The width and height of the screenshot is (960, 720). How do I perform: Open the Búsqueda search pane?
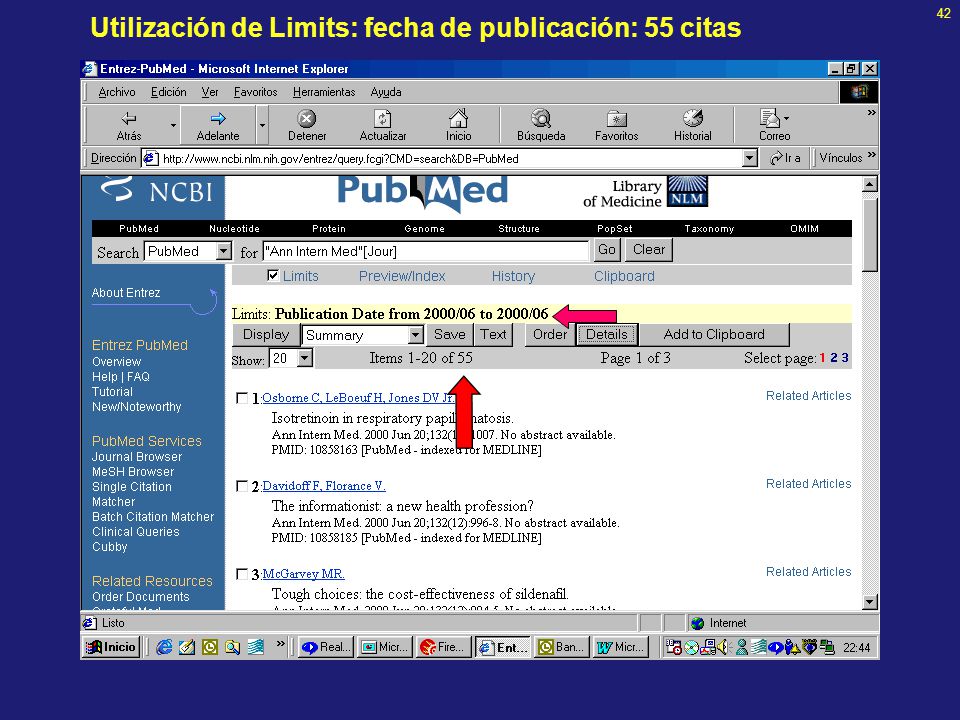pyautogui.click(x=541, y=126)
